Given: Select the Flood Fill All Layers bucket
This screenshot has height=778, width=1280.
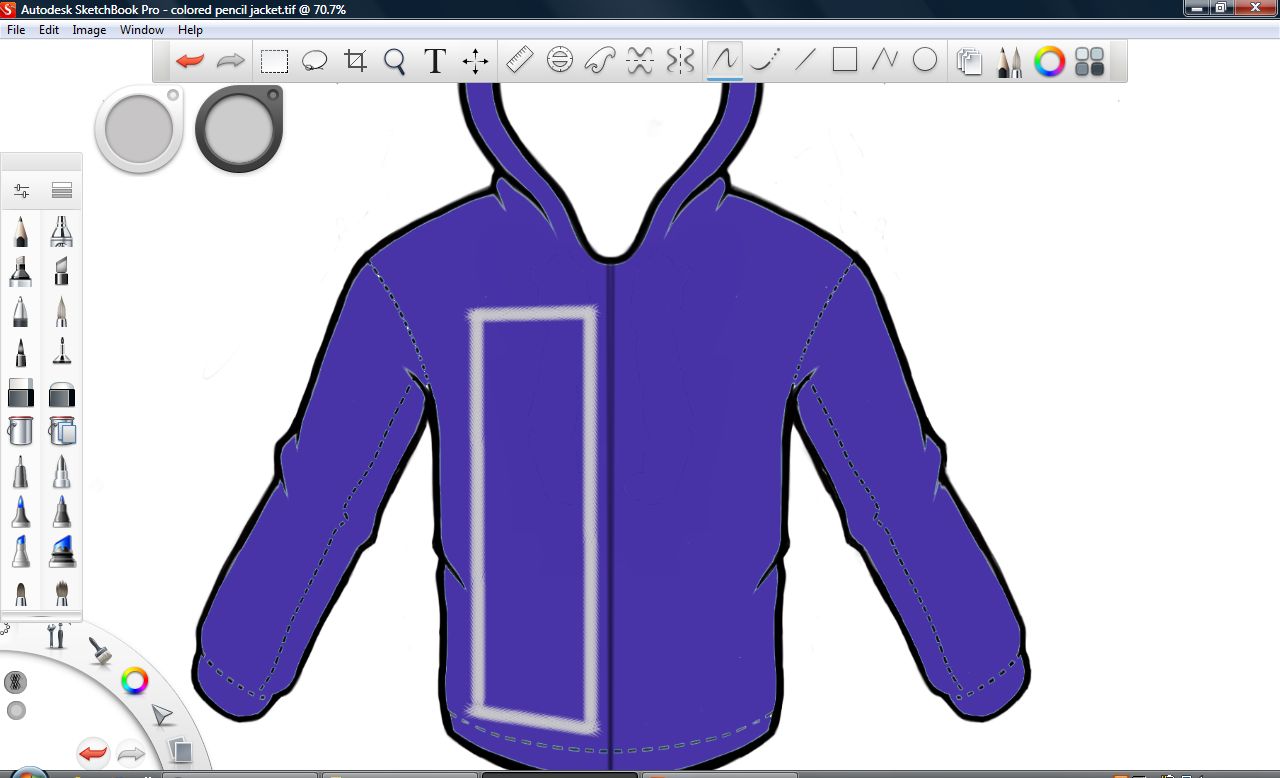Looking at the screenshot, I should click(x=62, y=431).
